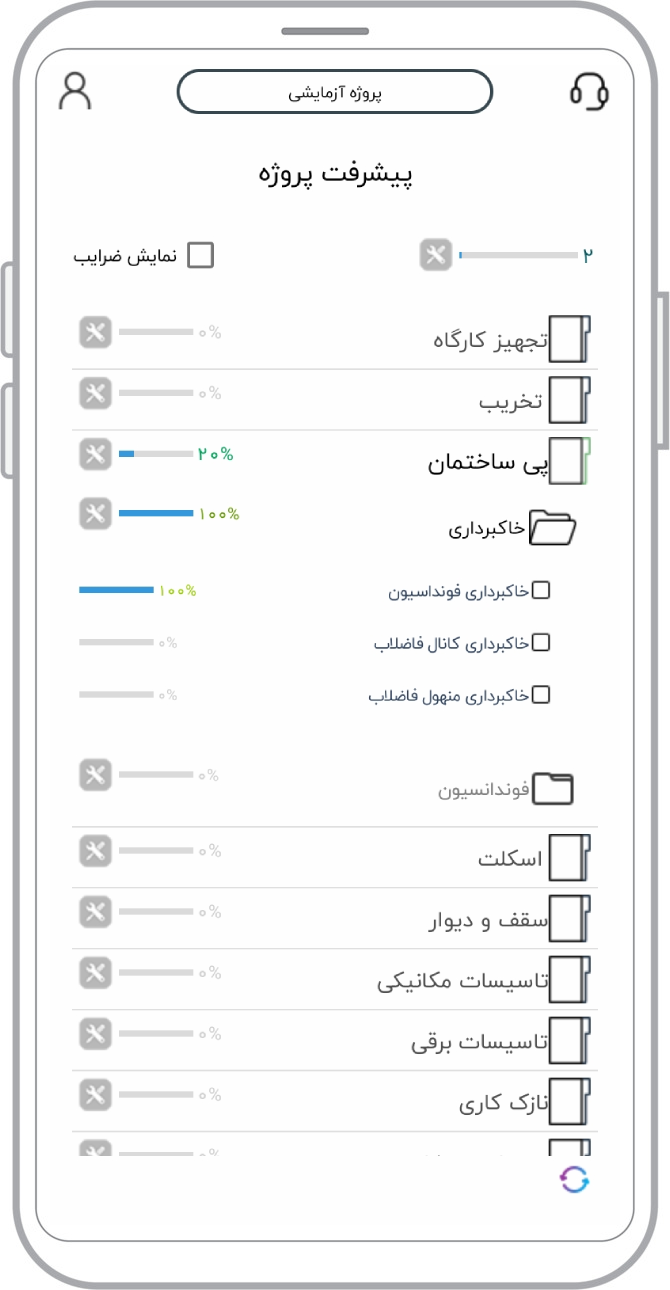Click tools icon beside پی ساختمان

point(95,455)
